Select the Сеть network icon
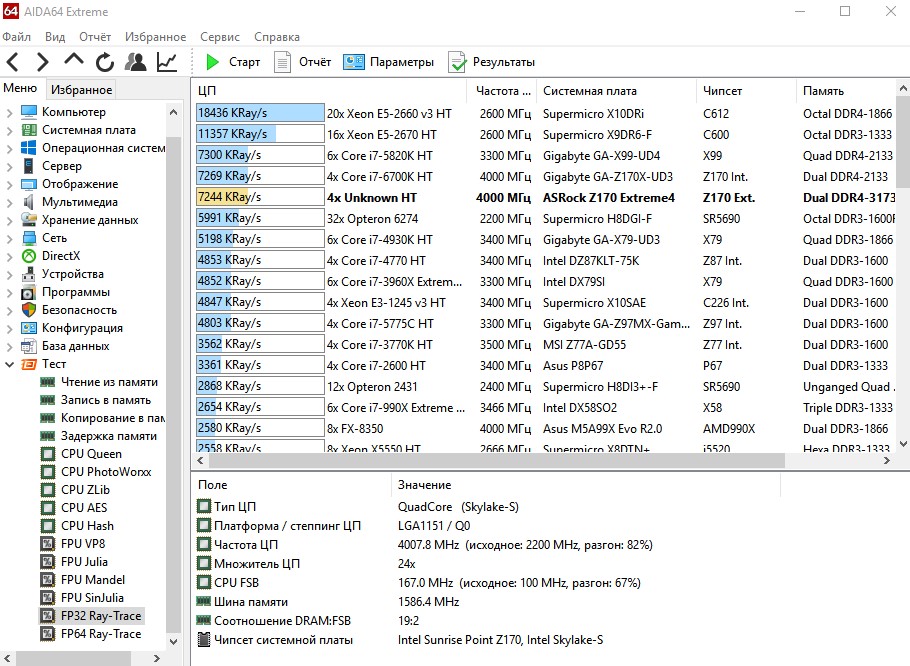910x666 pixels. click(28, 238)
